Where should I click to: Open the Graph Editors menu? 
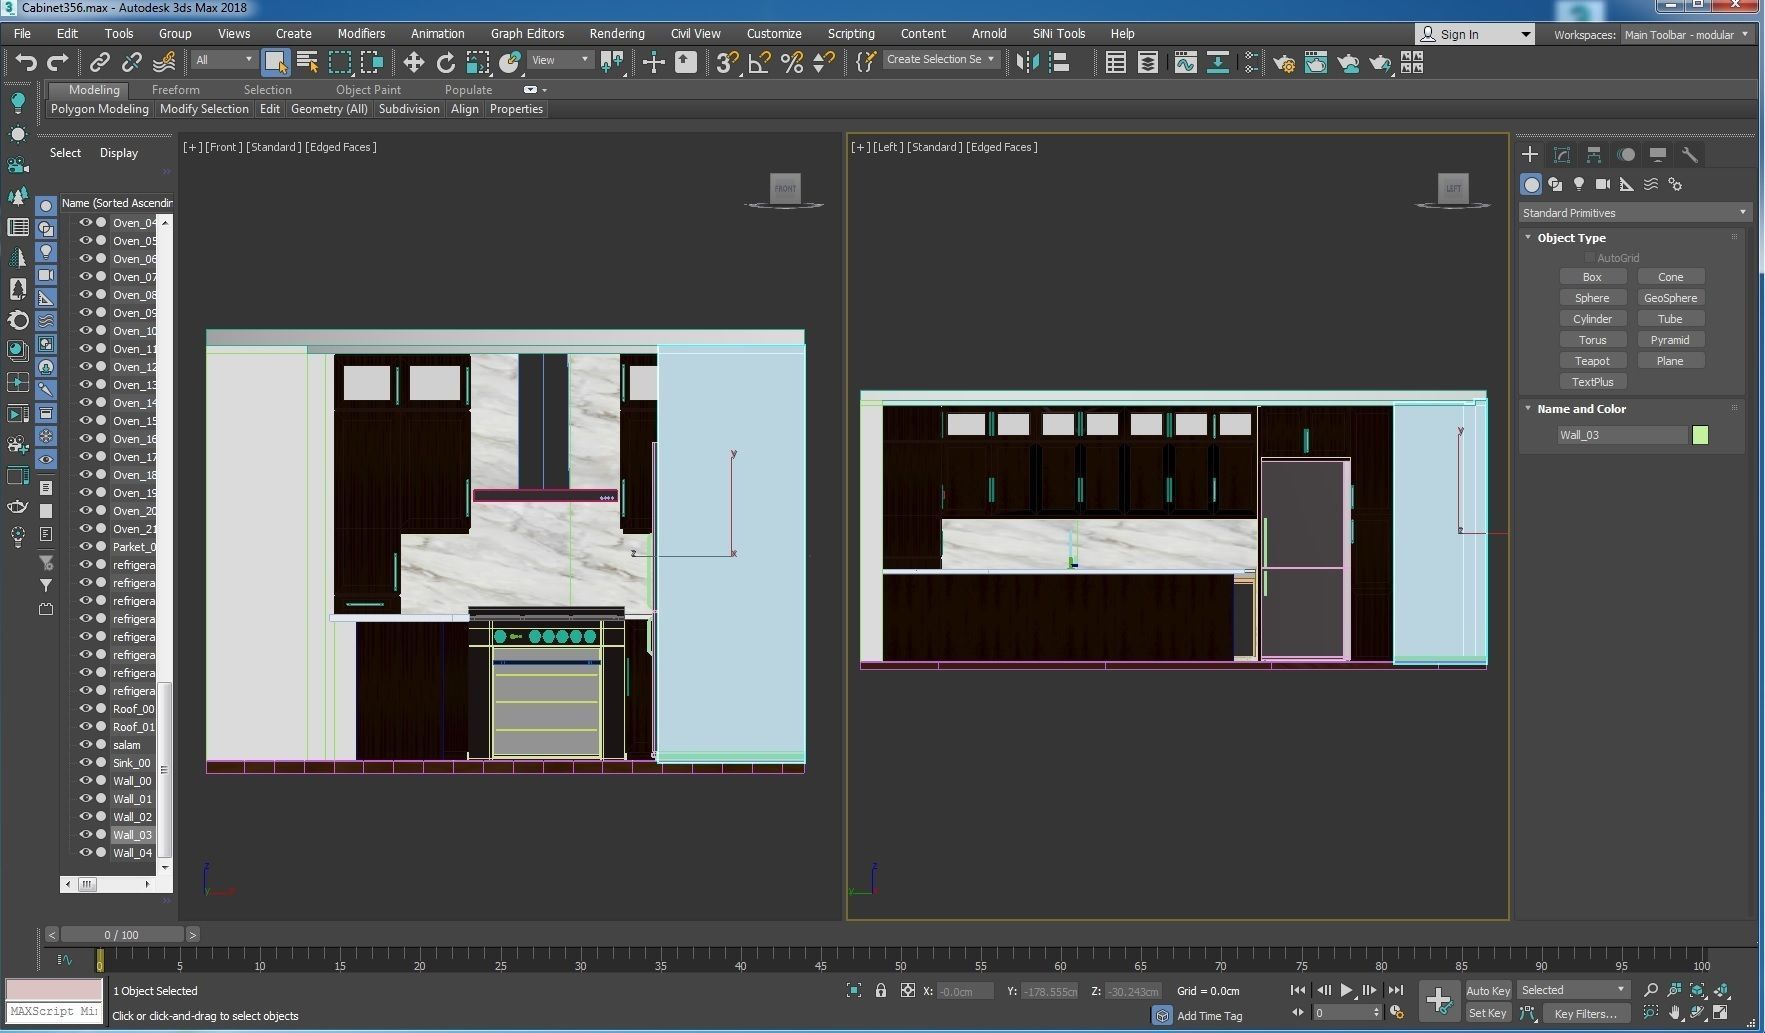[x=527, y=33]
